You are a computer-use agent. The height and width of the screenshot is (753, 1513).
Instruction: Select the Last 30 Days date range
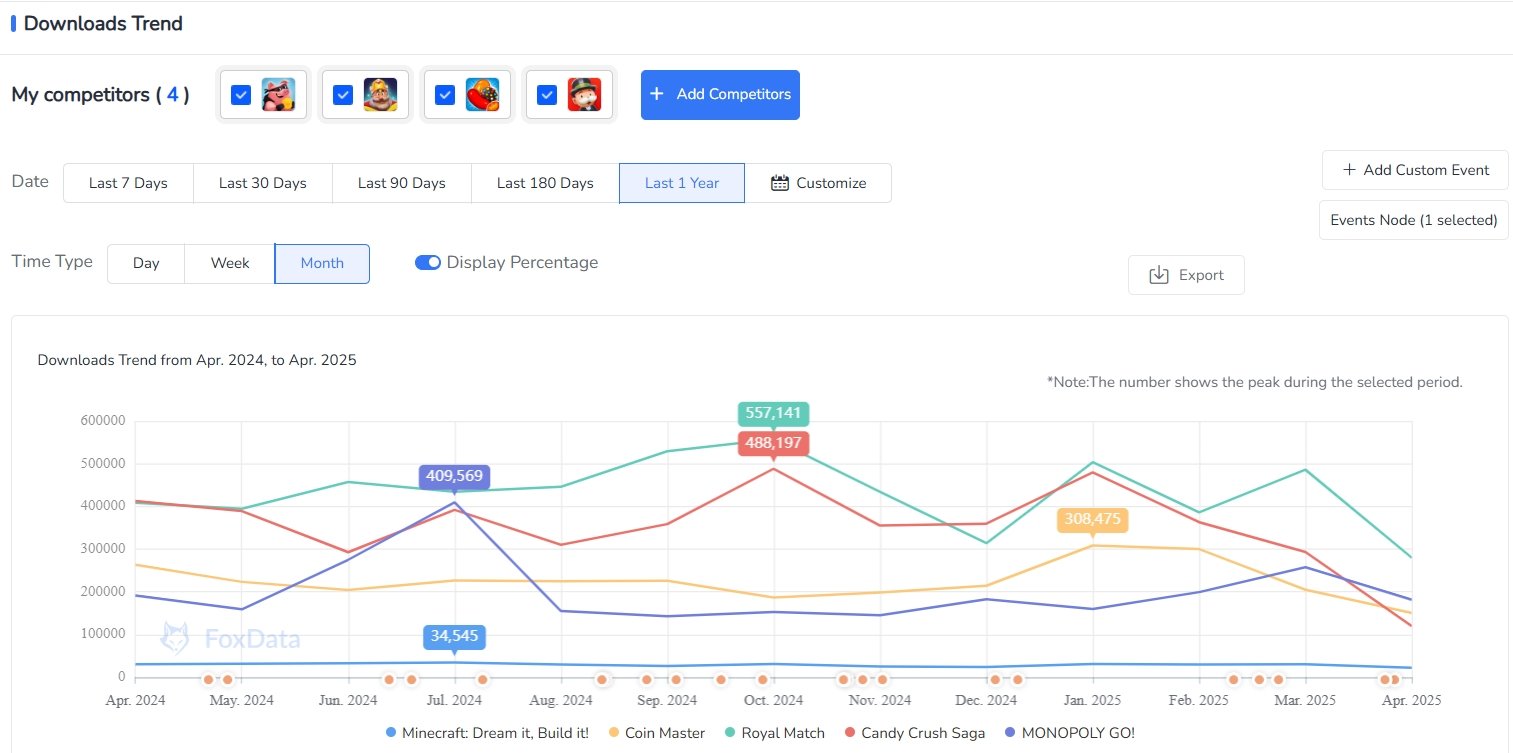[262, 183]
